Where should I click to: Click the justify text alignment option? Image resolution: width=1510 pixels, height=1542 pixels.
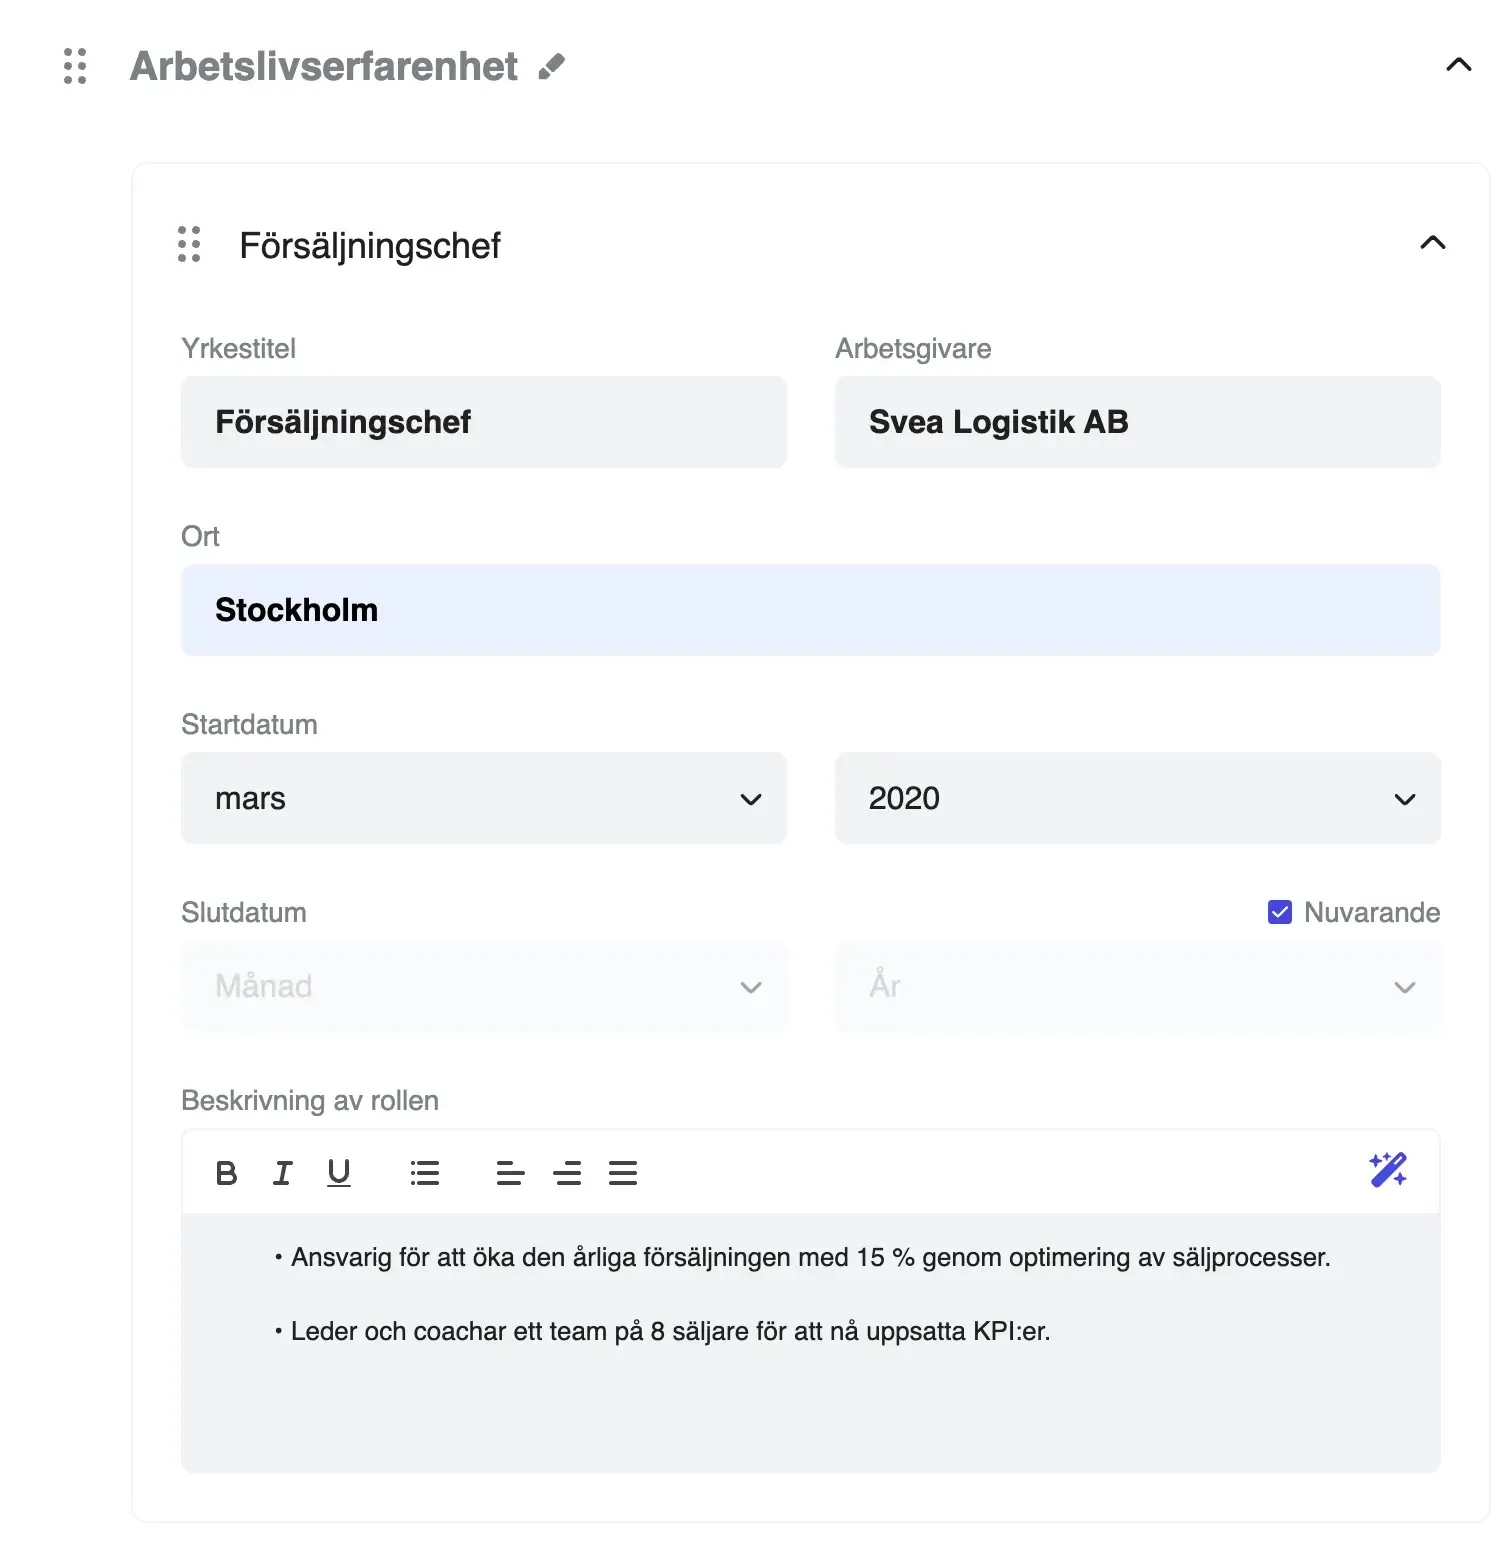[623, 1172]
